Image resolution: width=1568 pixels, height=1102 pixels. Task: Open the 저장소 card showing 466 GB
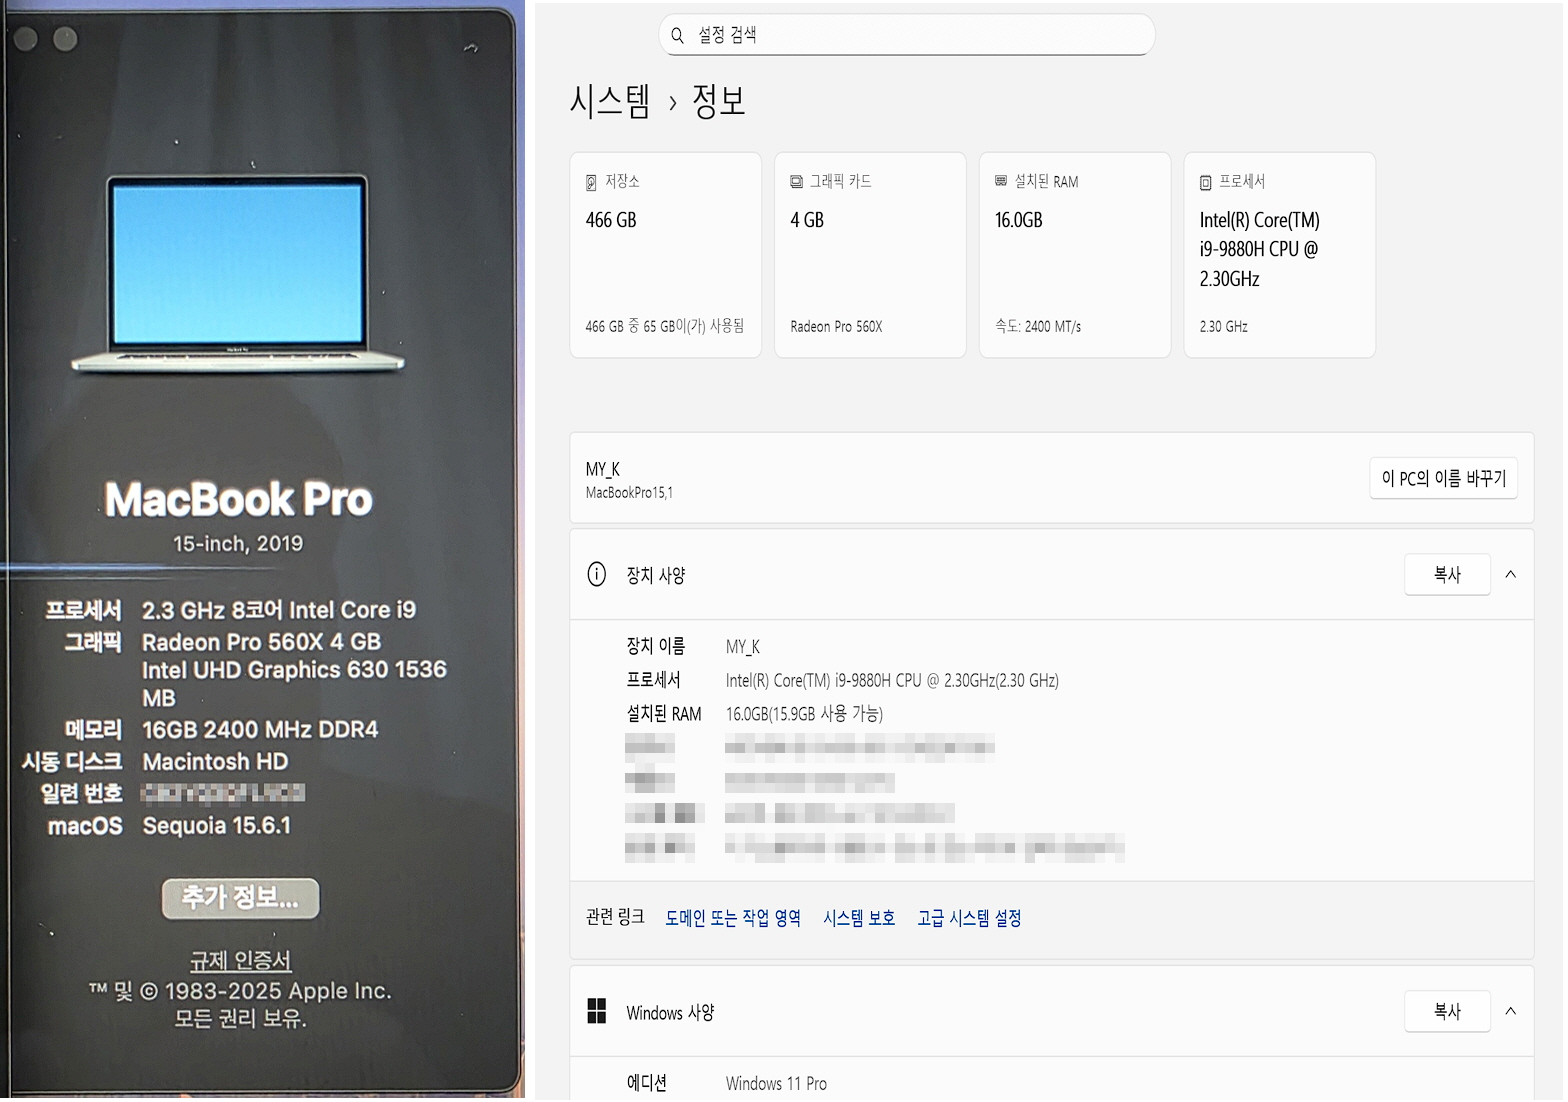click(665, 255)
